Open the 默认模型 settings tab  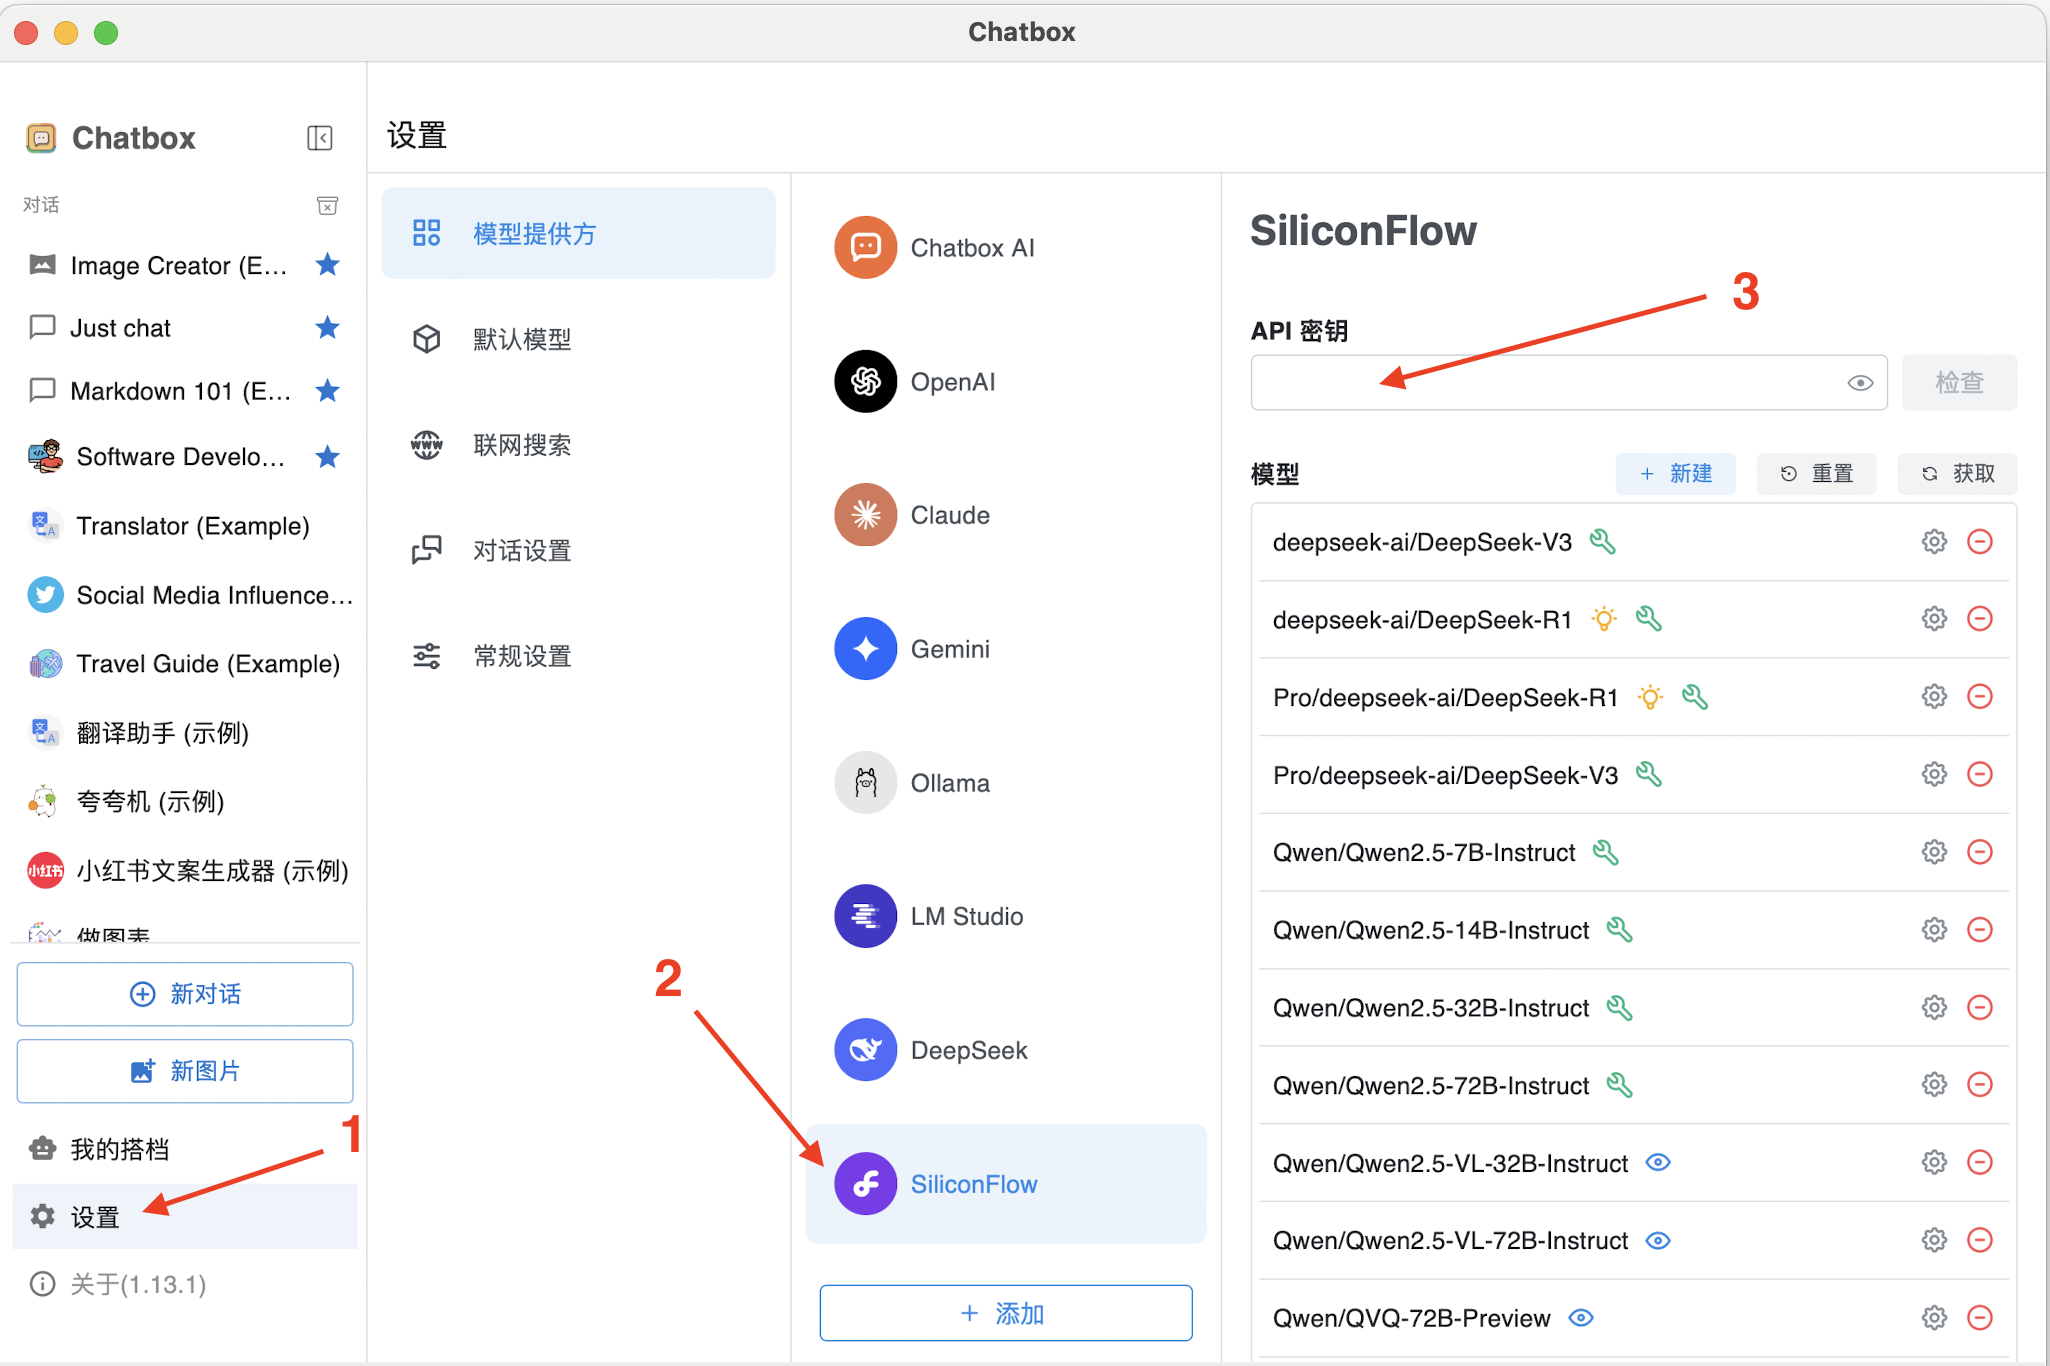(x=578, y=339)
